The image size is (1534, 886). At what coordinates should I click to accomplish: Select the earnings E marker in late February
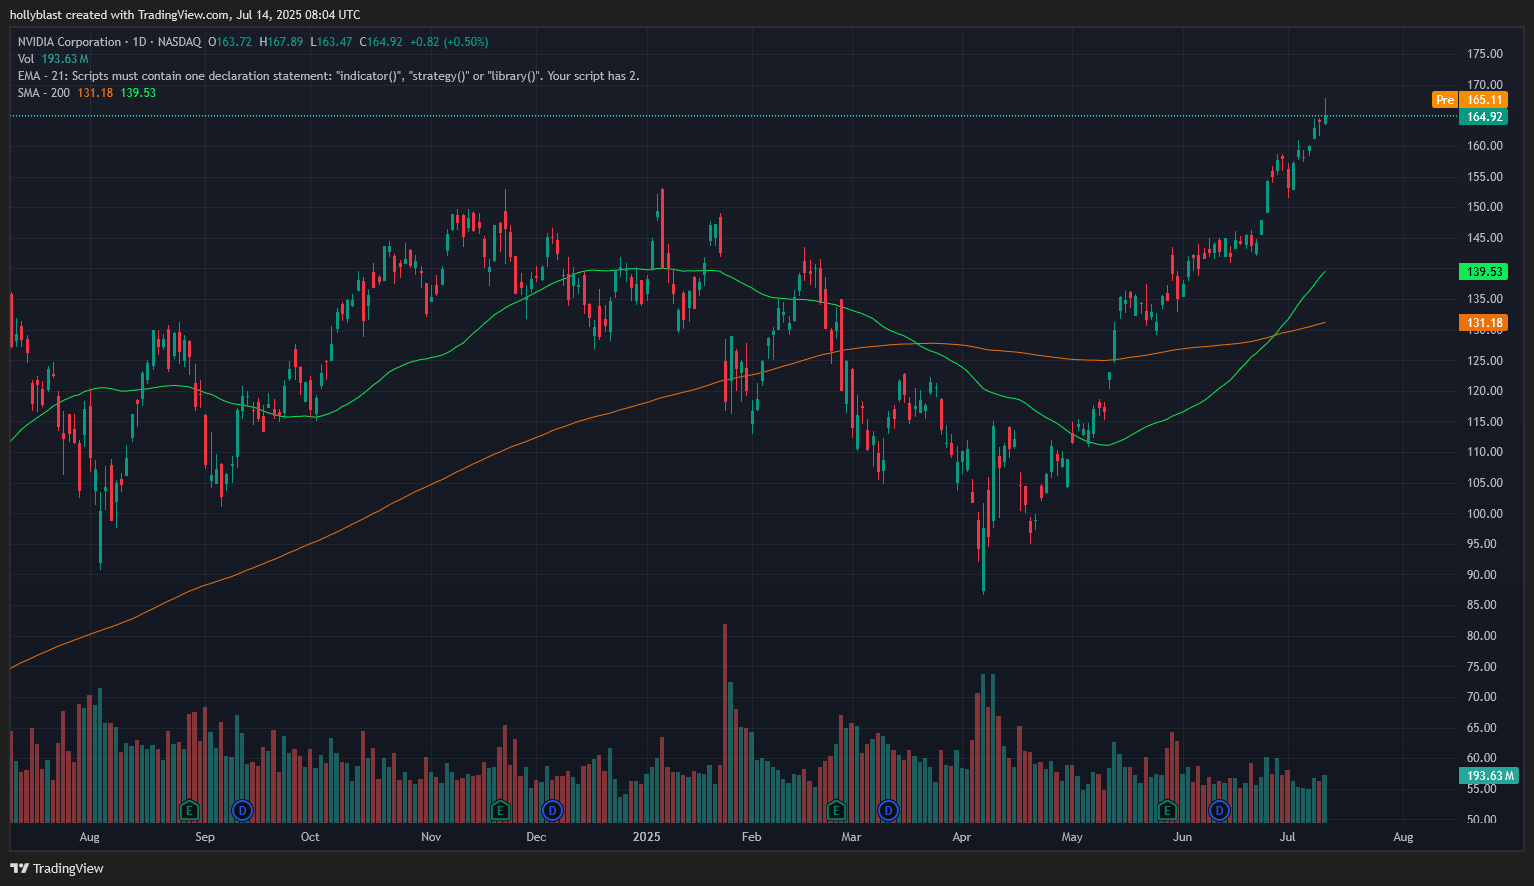(x=836, y=809)
